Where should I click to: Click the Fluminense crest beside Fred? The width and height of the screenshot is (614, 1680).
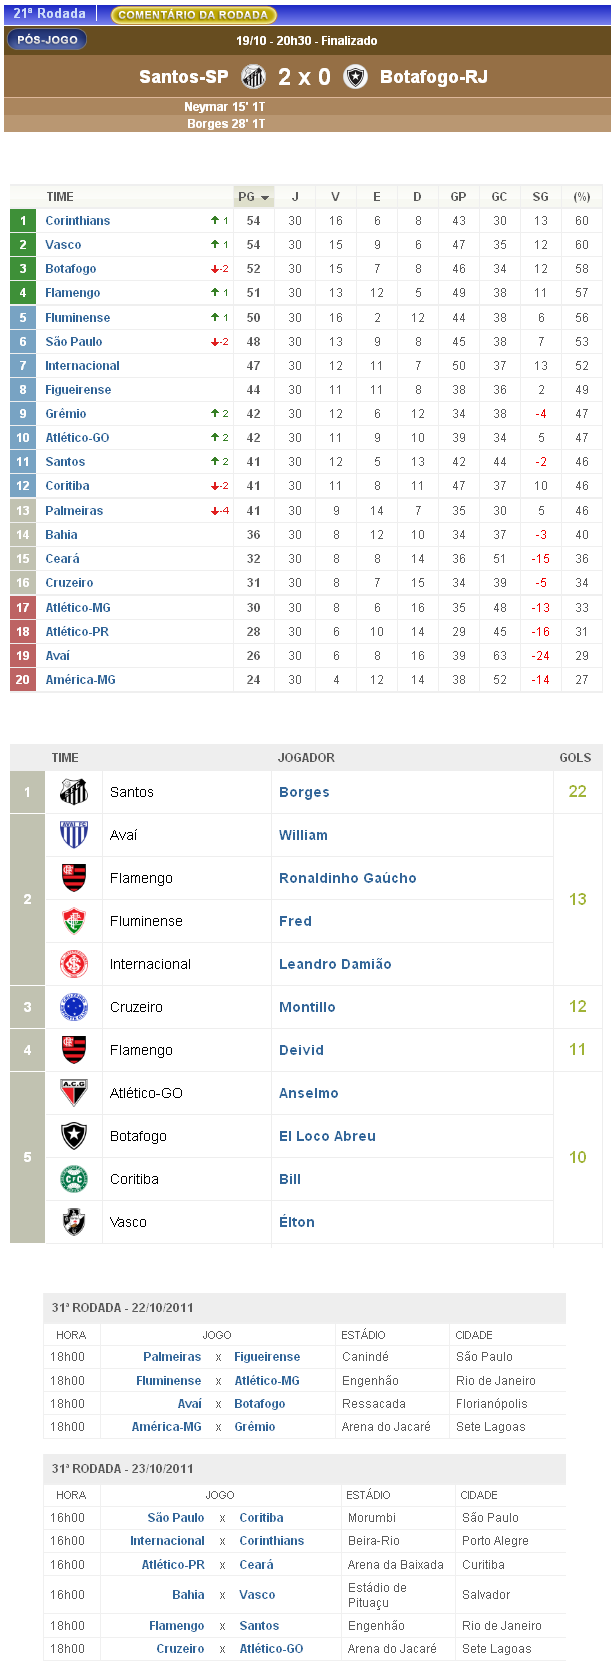(74, 921)
